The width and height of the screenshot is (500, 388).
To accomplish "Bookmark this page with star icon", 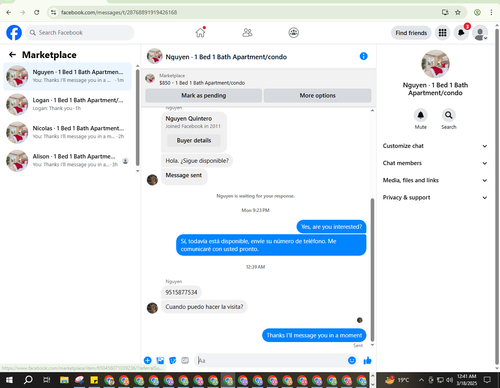I will [x=458, y=12].
